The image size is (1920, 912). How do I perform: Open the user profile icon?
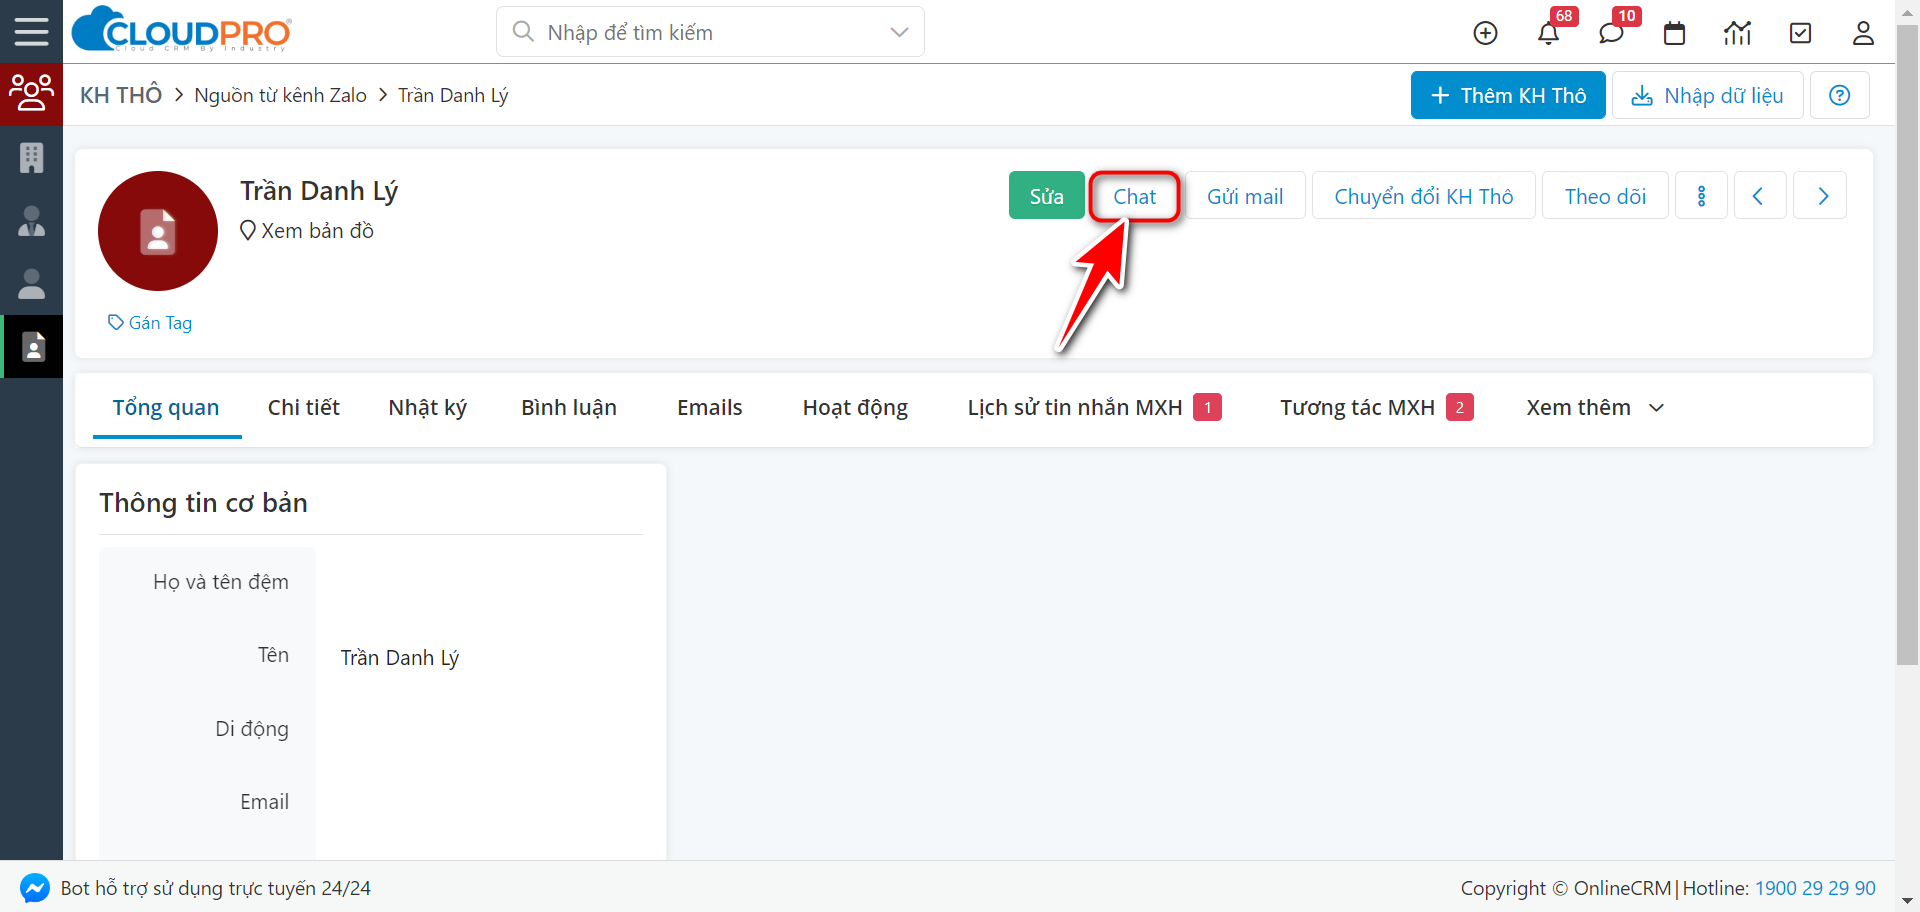pyautogui.click(x=1863, y=33)
